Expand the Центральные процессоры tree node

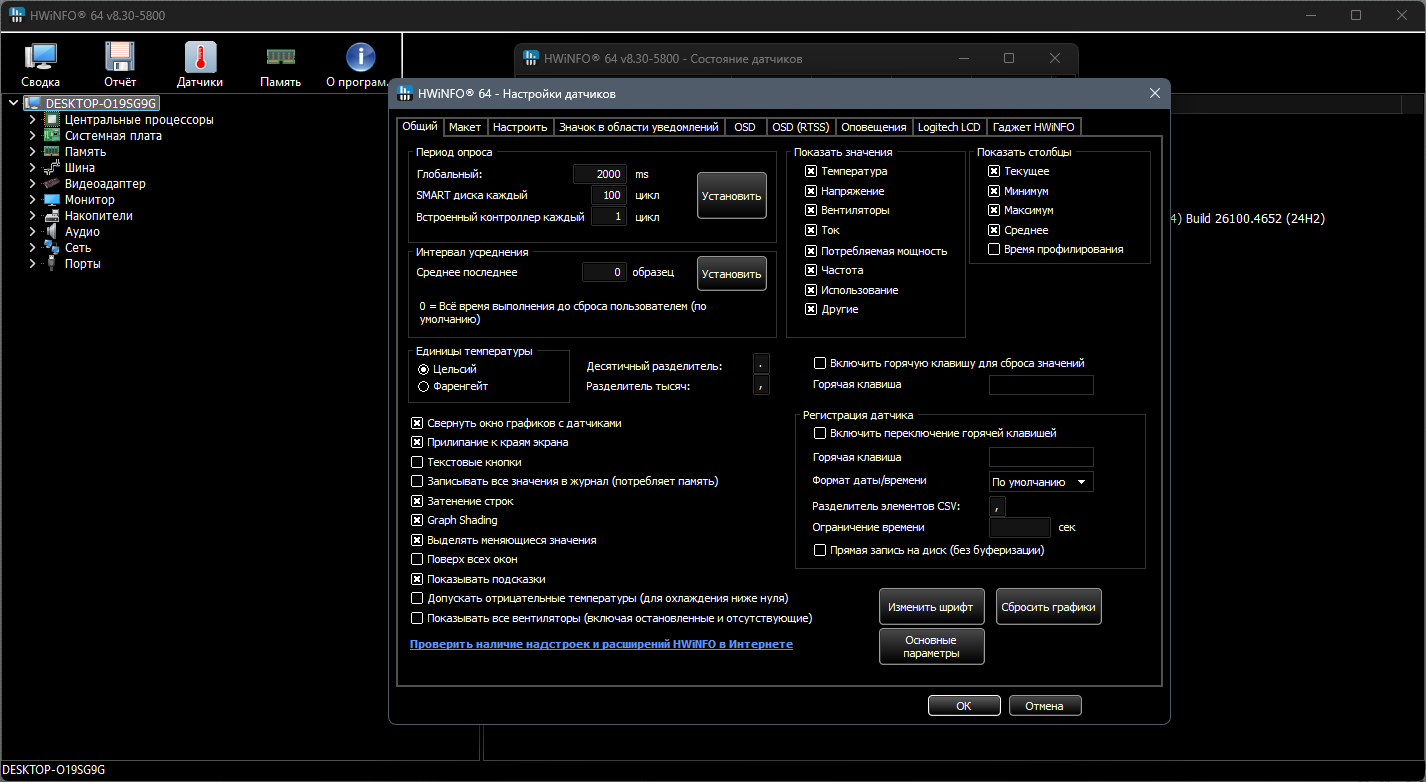32,120
